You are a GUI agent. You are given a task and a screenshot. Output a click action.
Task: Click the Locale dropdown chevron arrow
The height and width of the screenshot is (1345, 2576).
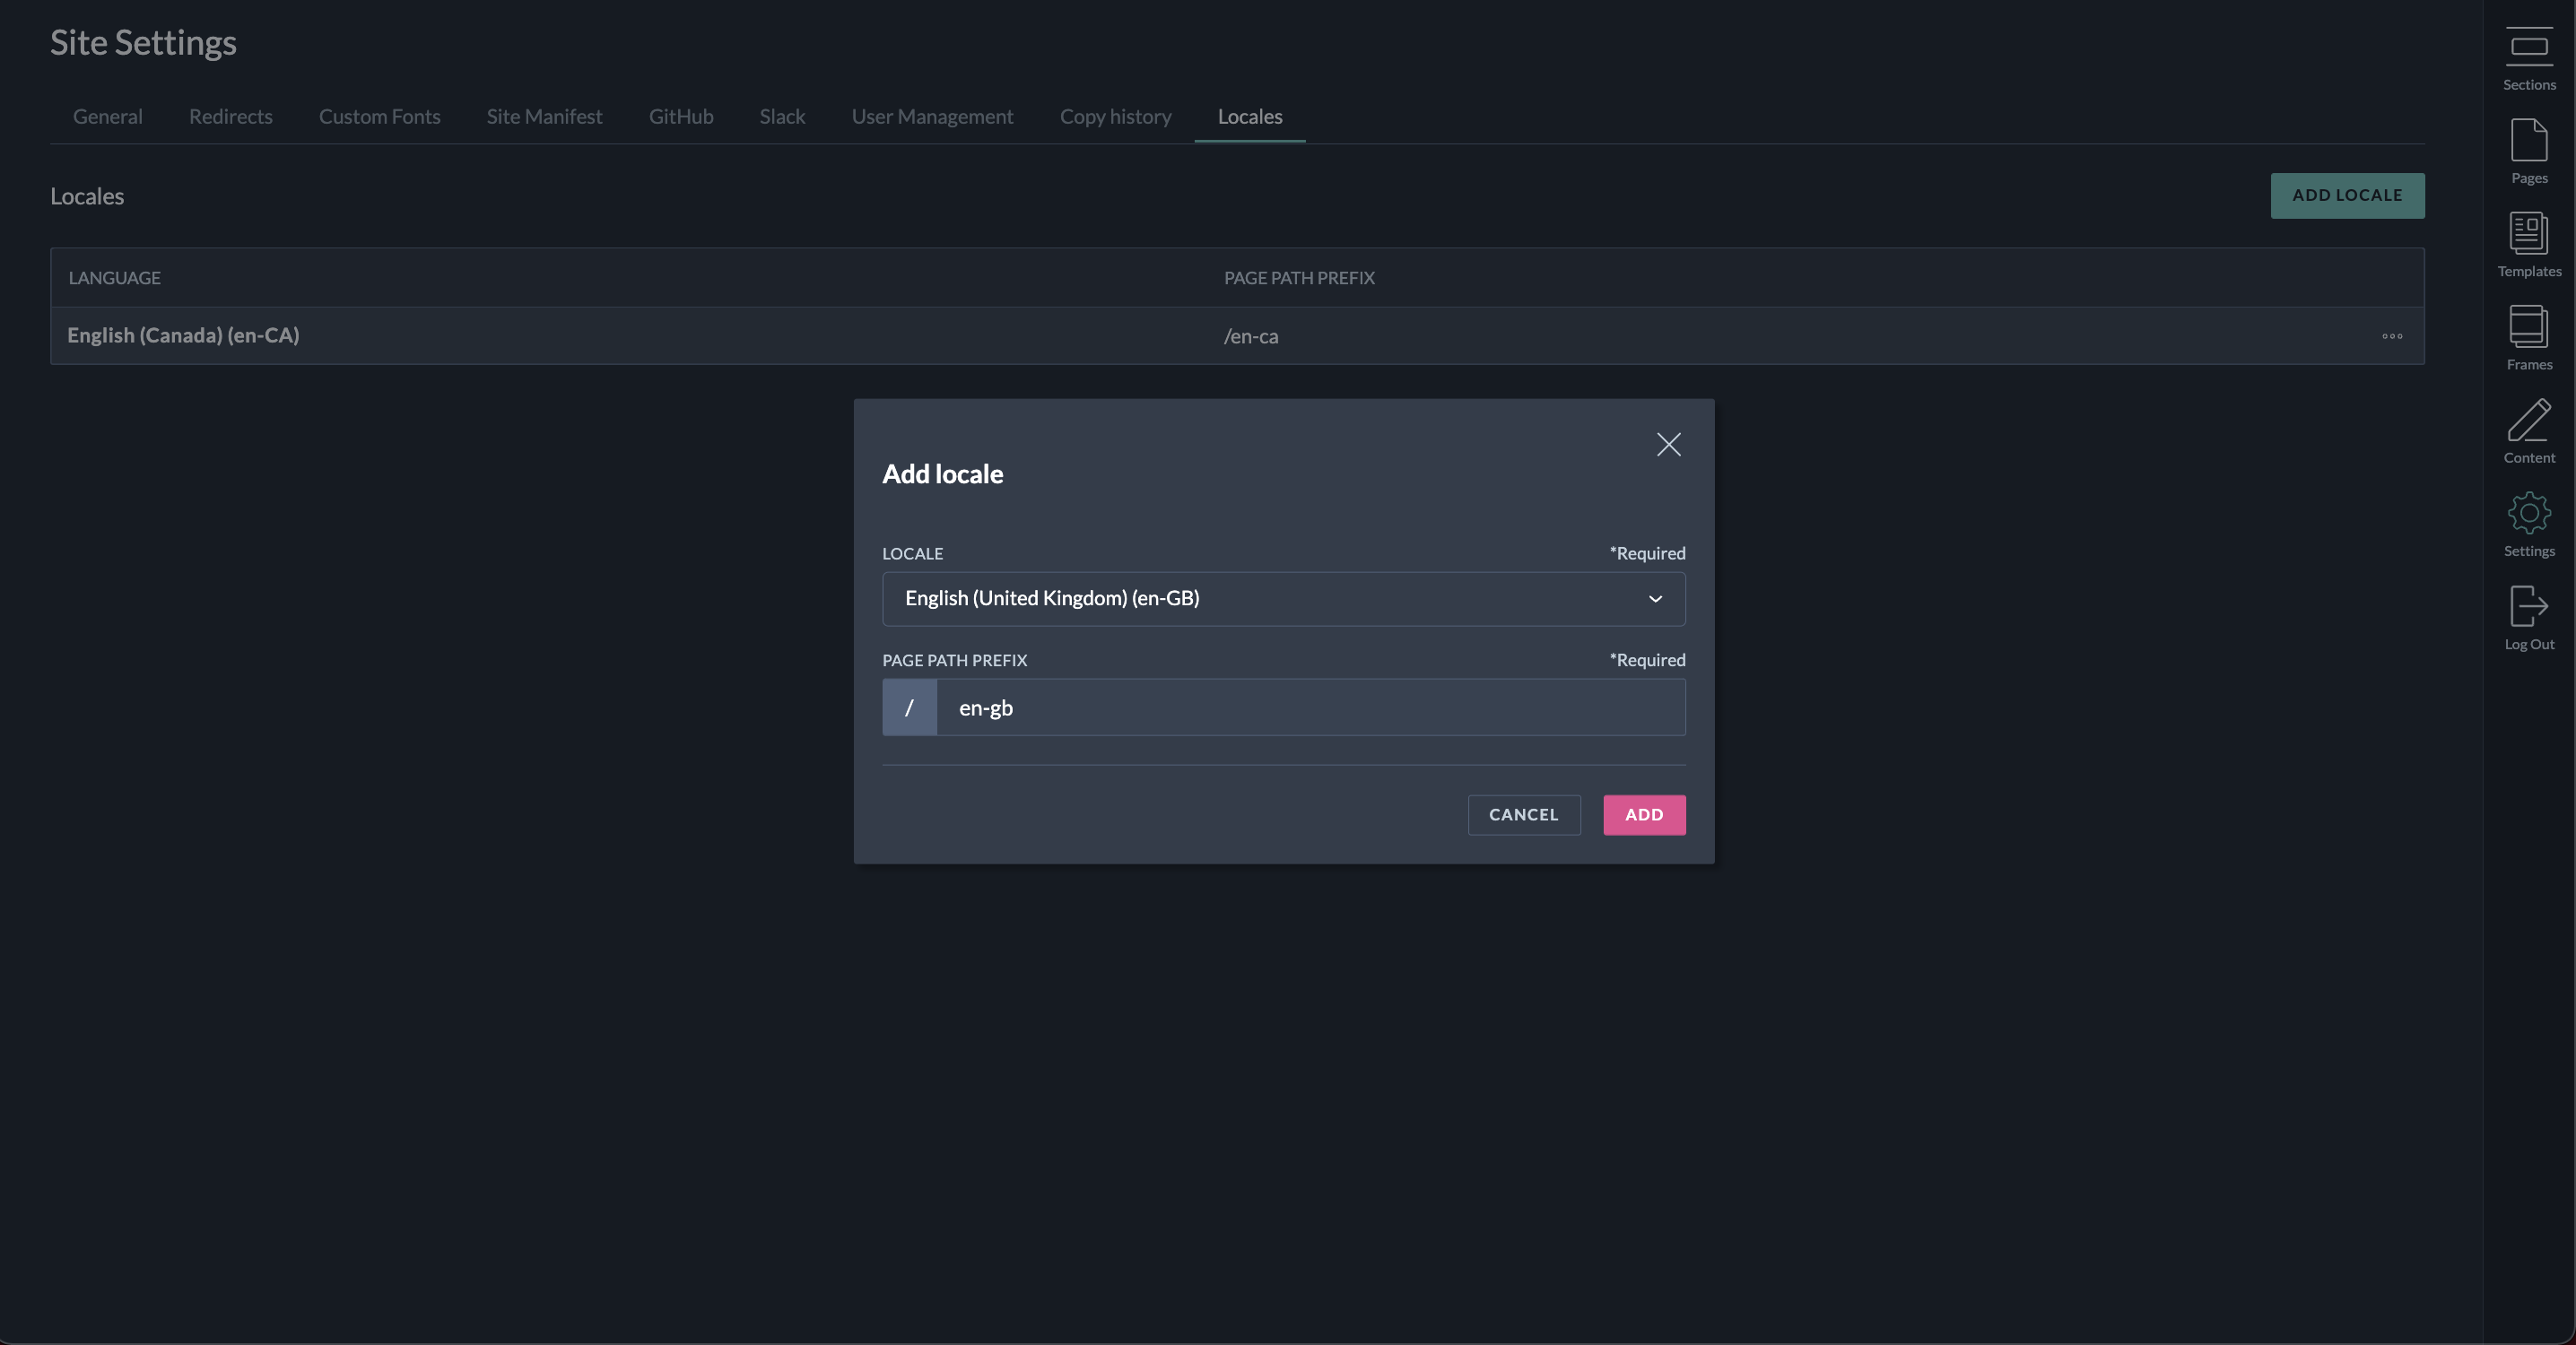pos(1655,599)
